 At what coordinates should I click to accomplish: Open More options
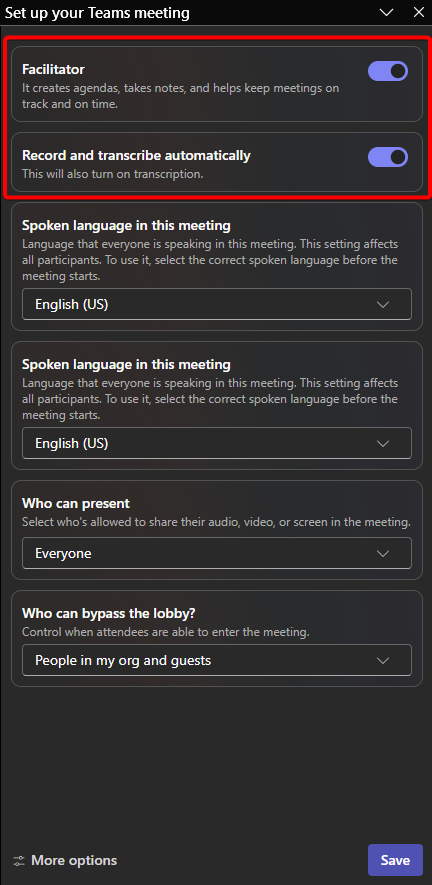(65, 860)
